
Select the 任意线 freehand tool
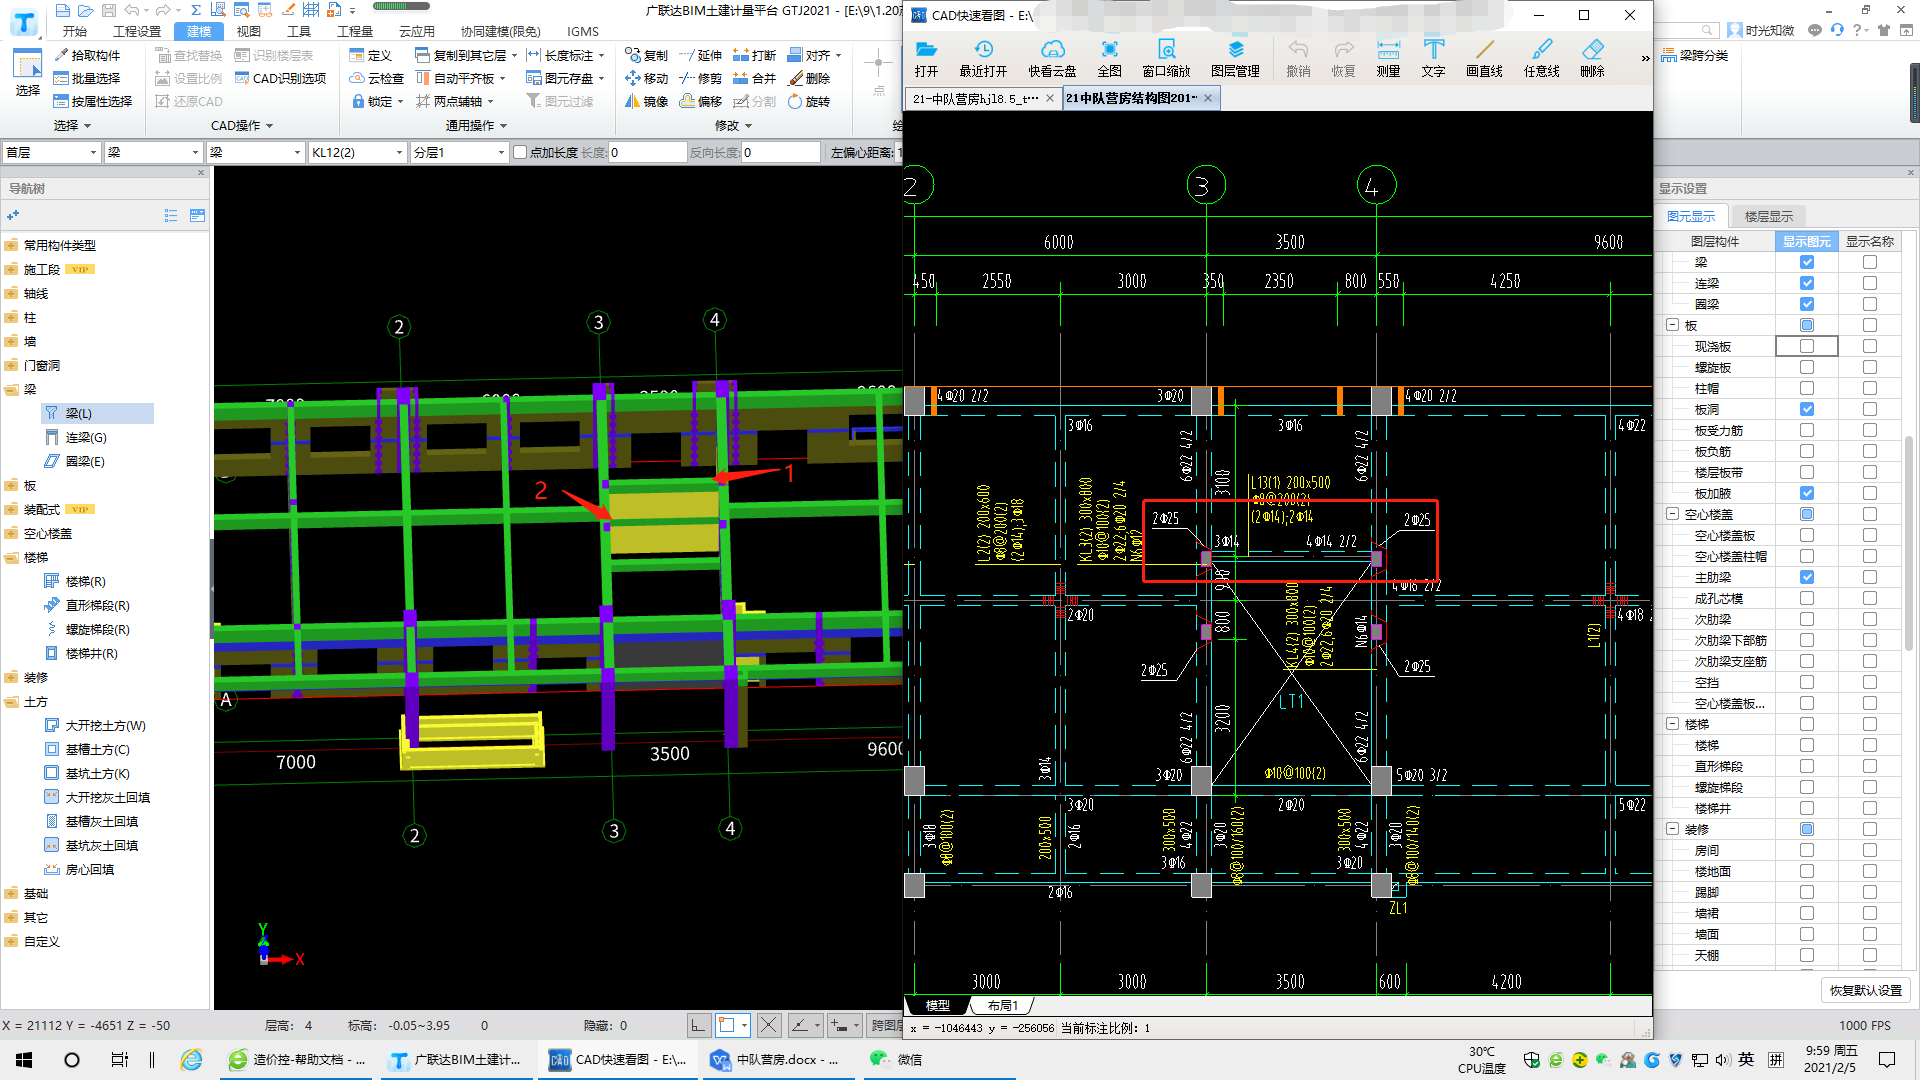[x=1541, y=58]
